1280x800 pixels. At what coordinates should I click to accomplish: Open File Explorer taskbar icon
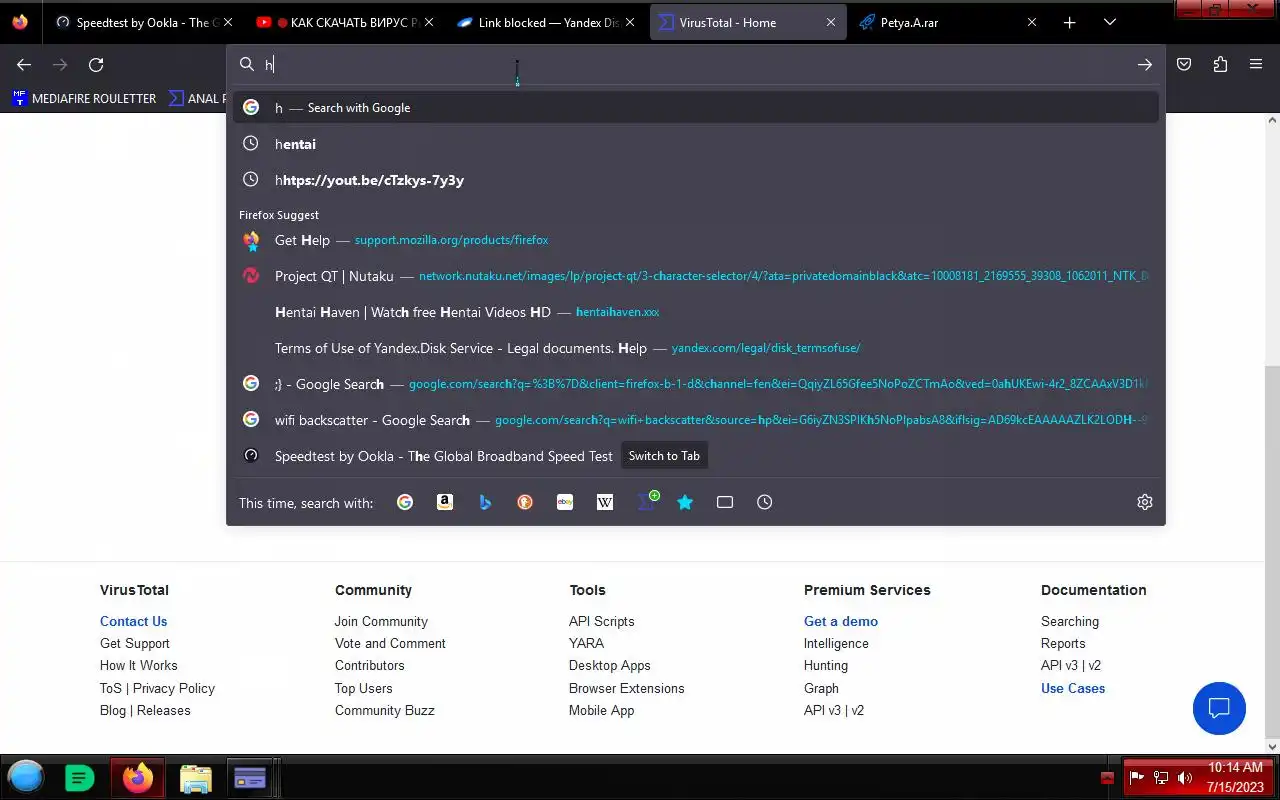[x=196, y=778]
